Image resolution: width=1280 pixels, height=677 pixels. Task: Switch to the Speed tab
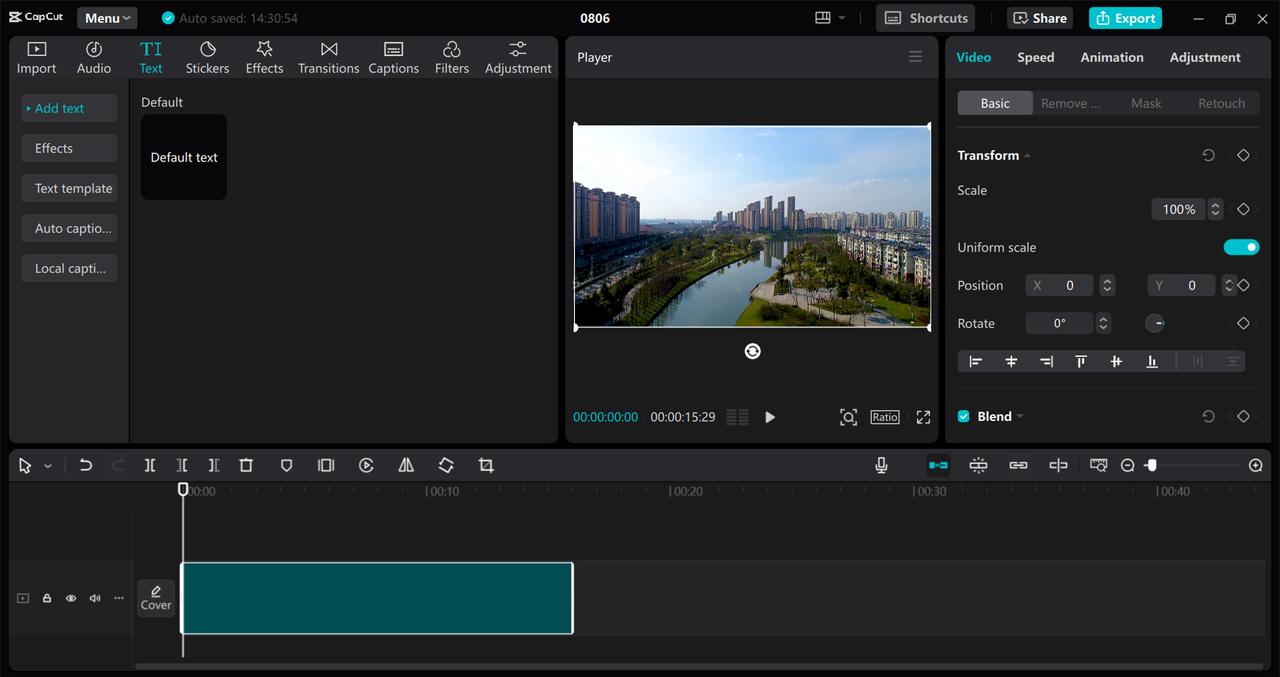(1036, 57)
